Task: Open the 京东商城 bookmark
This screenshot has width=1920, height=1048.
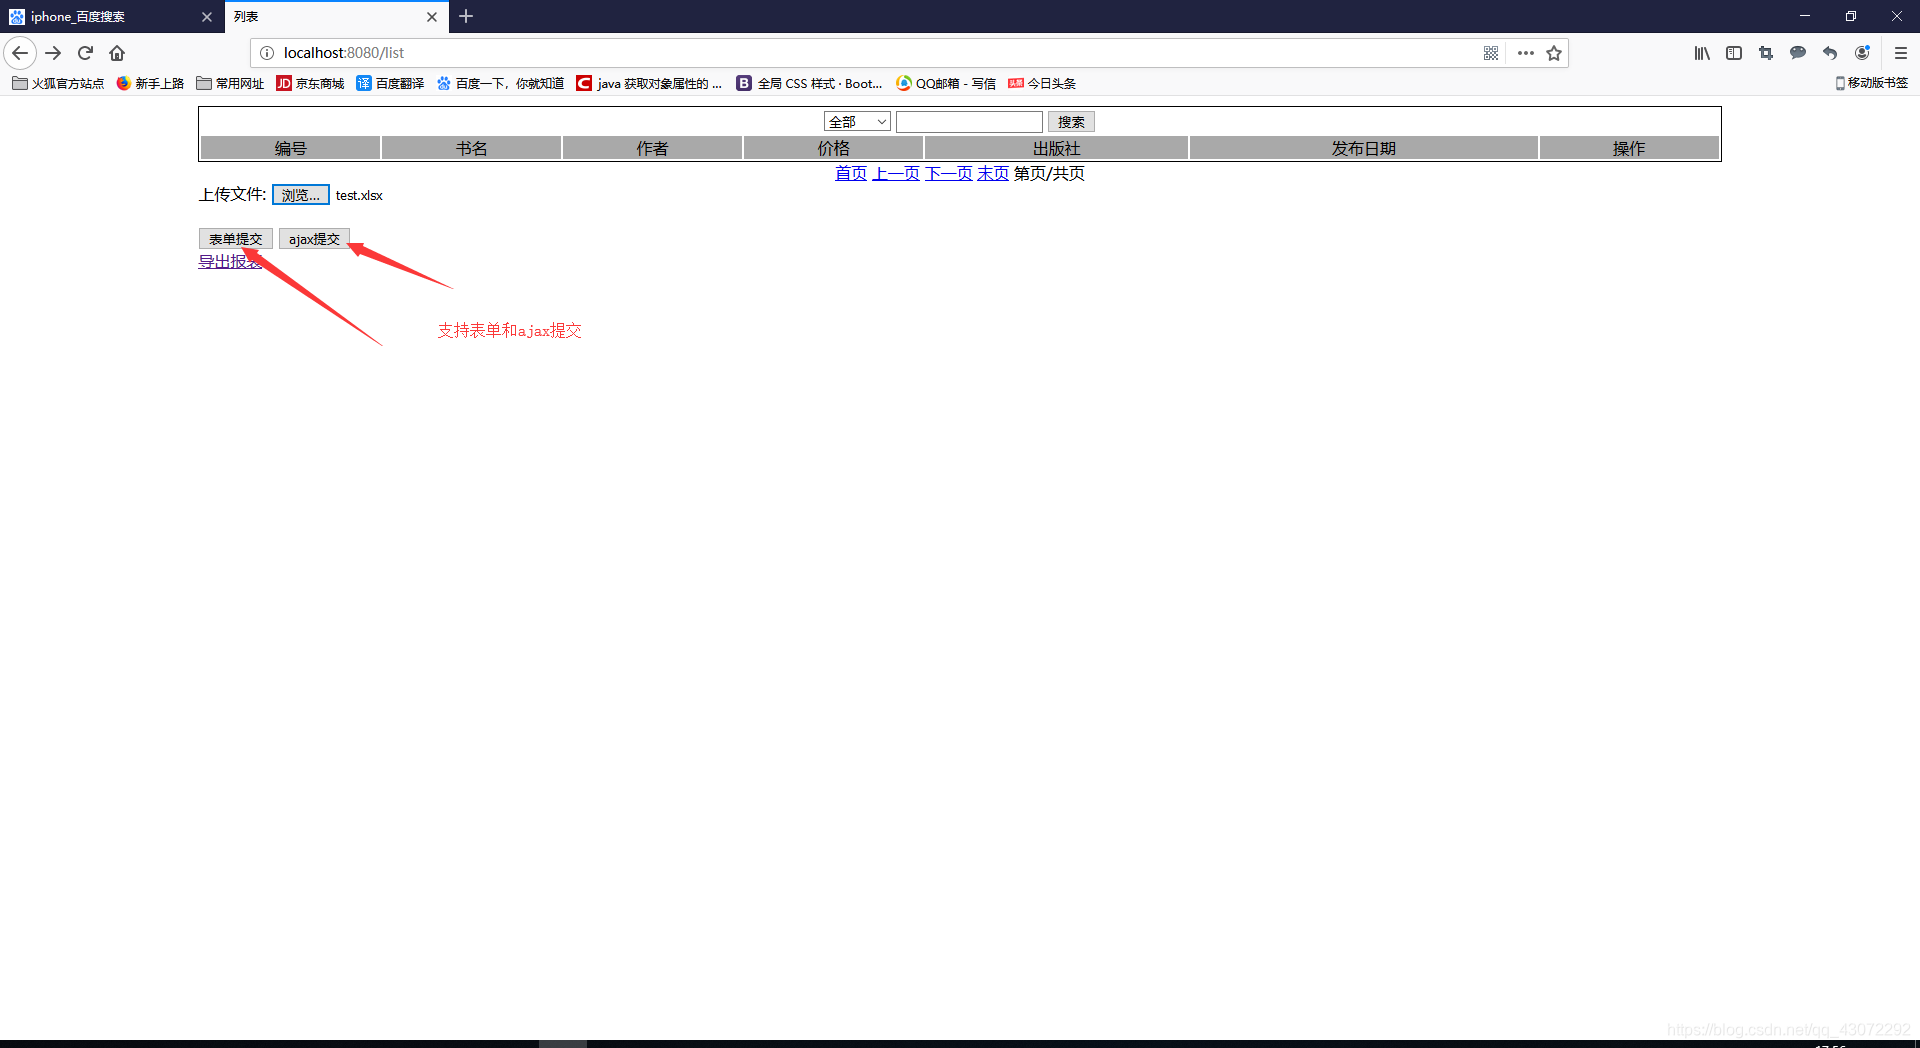Action: [310, 83]
